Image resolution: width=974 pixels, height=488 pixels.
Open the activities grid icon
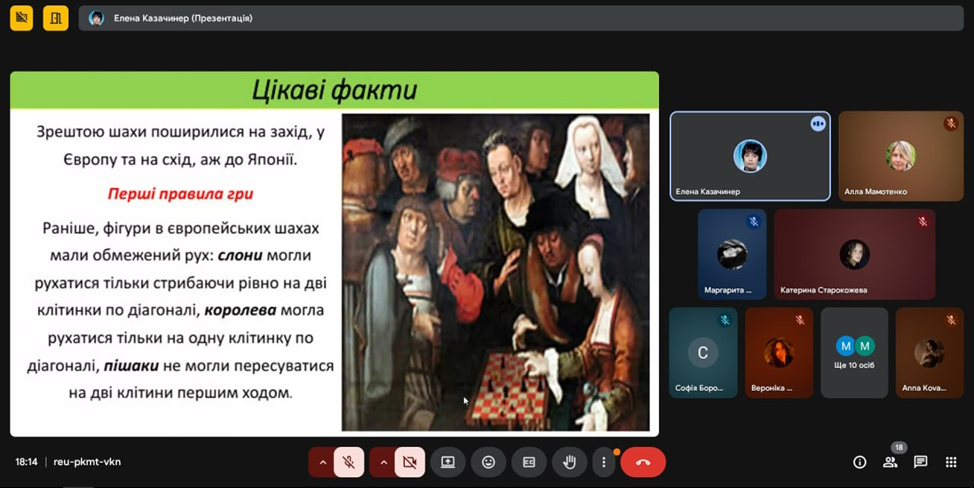tap(952, 462)
